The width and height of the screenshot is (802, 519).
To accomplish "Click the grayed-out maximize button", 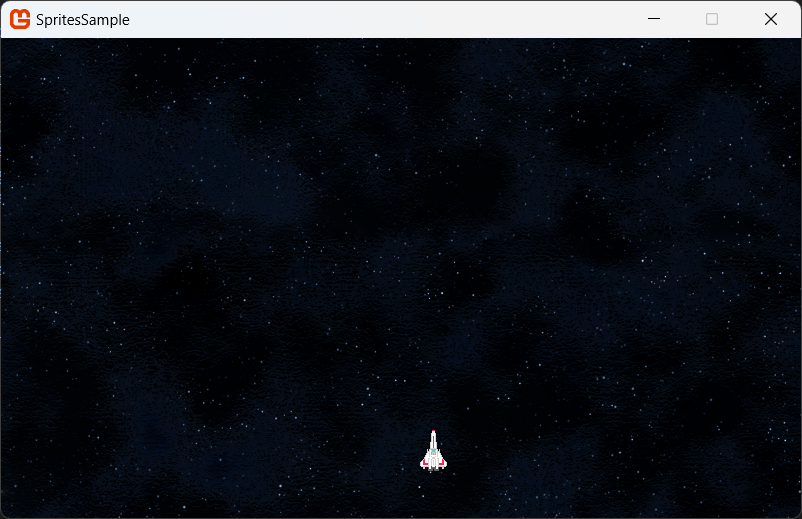I will click(712, 19).
